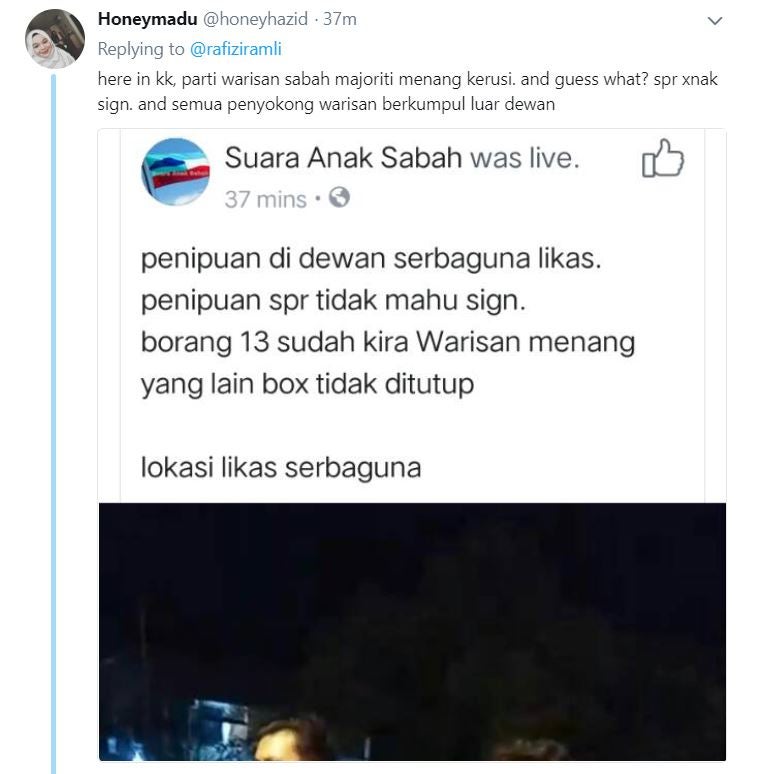Click the public globe privacy icon
Image resolution: width=759 pixels, height=774 pixels.
340,198
